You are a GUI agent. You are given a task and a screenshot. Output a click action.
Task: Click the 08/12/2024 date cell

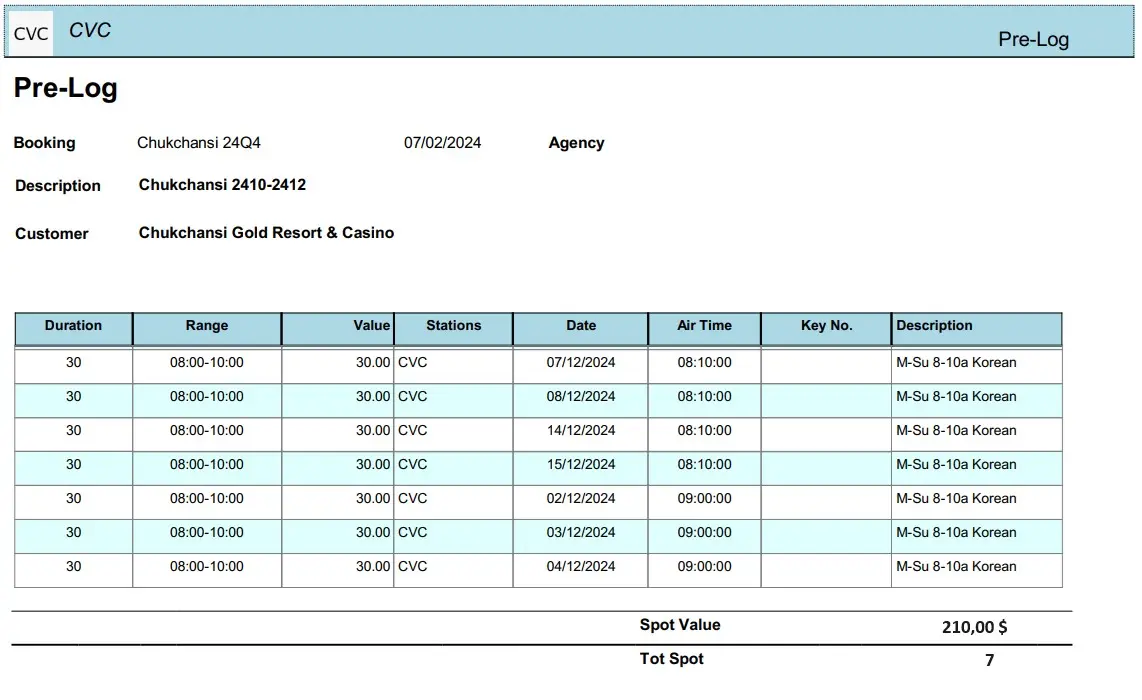(x=580, y=397)
